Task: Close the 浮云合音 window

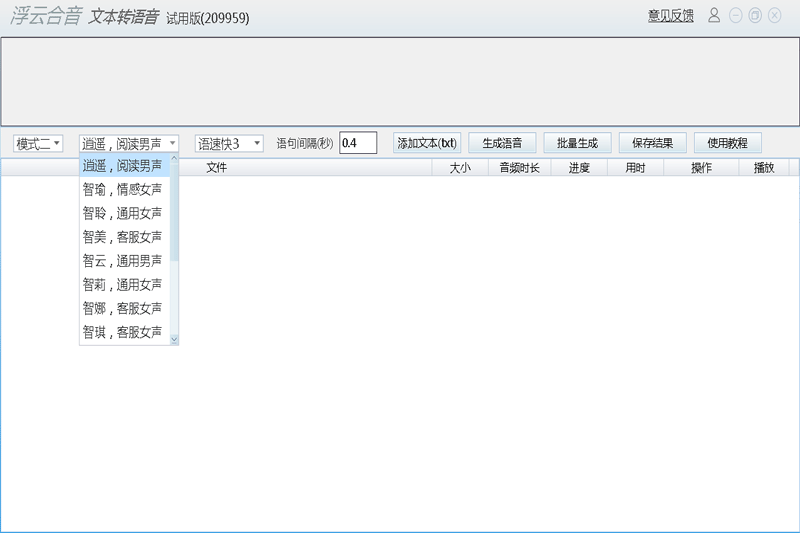Action: (x=774, y=16)
